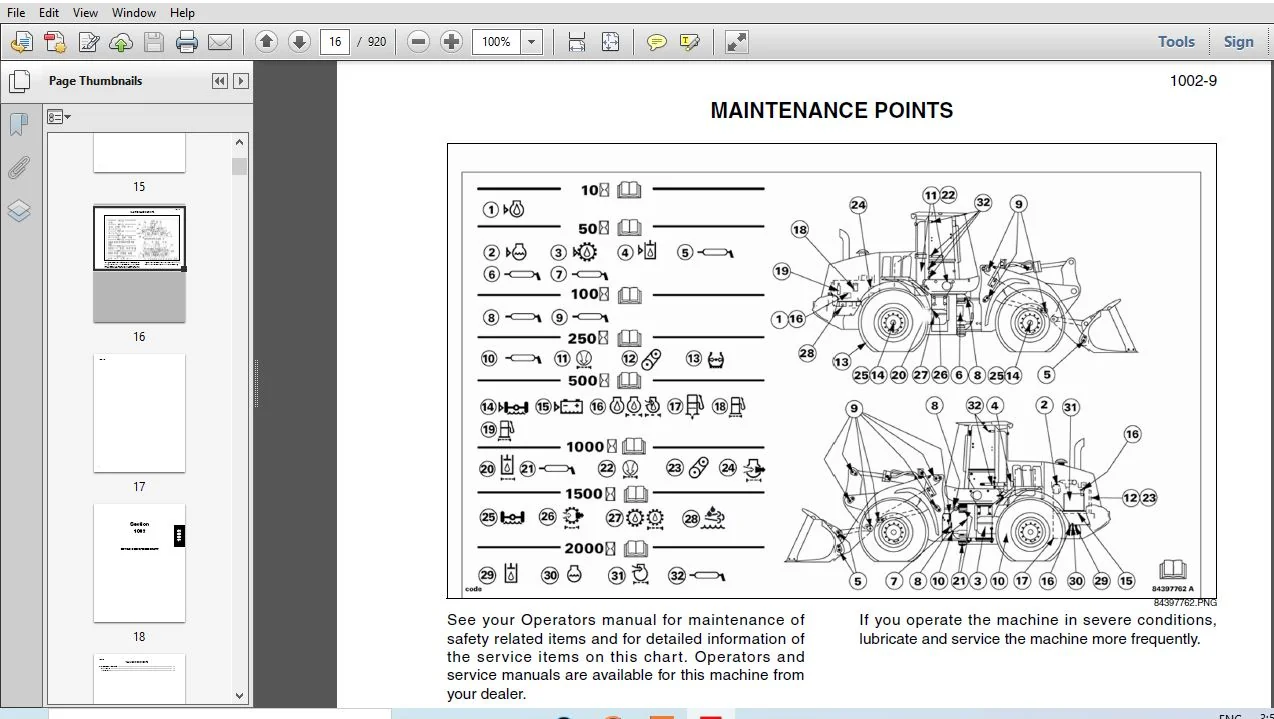Viewport: 1274px width, 719px height.
Task: Add a sticky note comment
Action: [656, 42]
